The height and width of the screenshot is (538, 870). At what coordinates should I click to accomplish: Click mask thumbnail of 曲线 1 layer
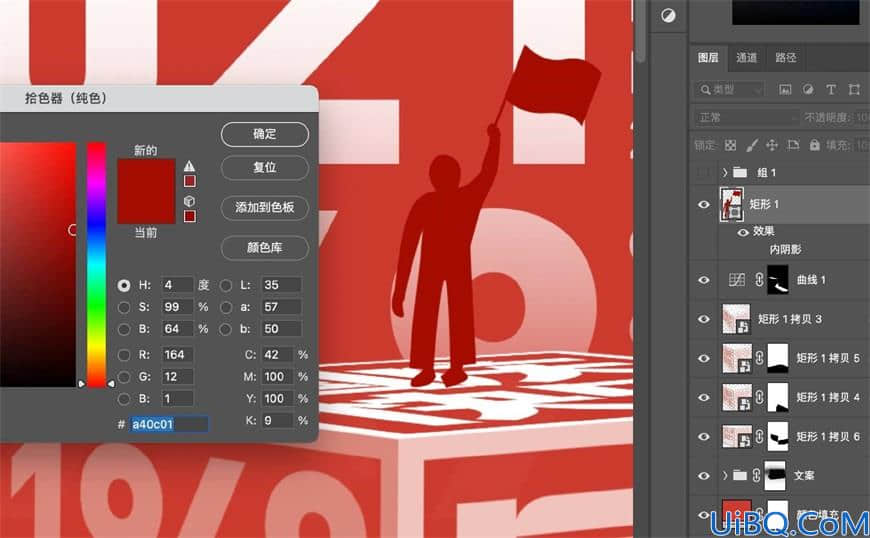(777, 280)
